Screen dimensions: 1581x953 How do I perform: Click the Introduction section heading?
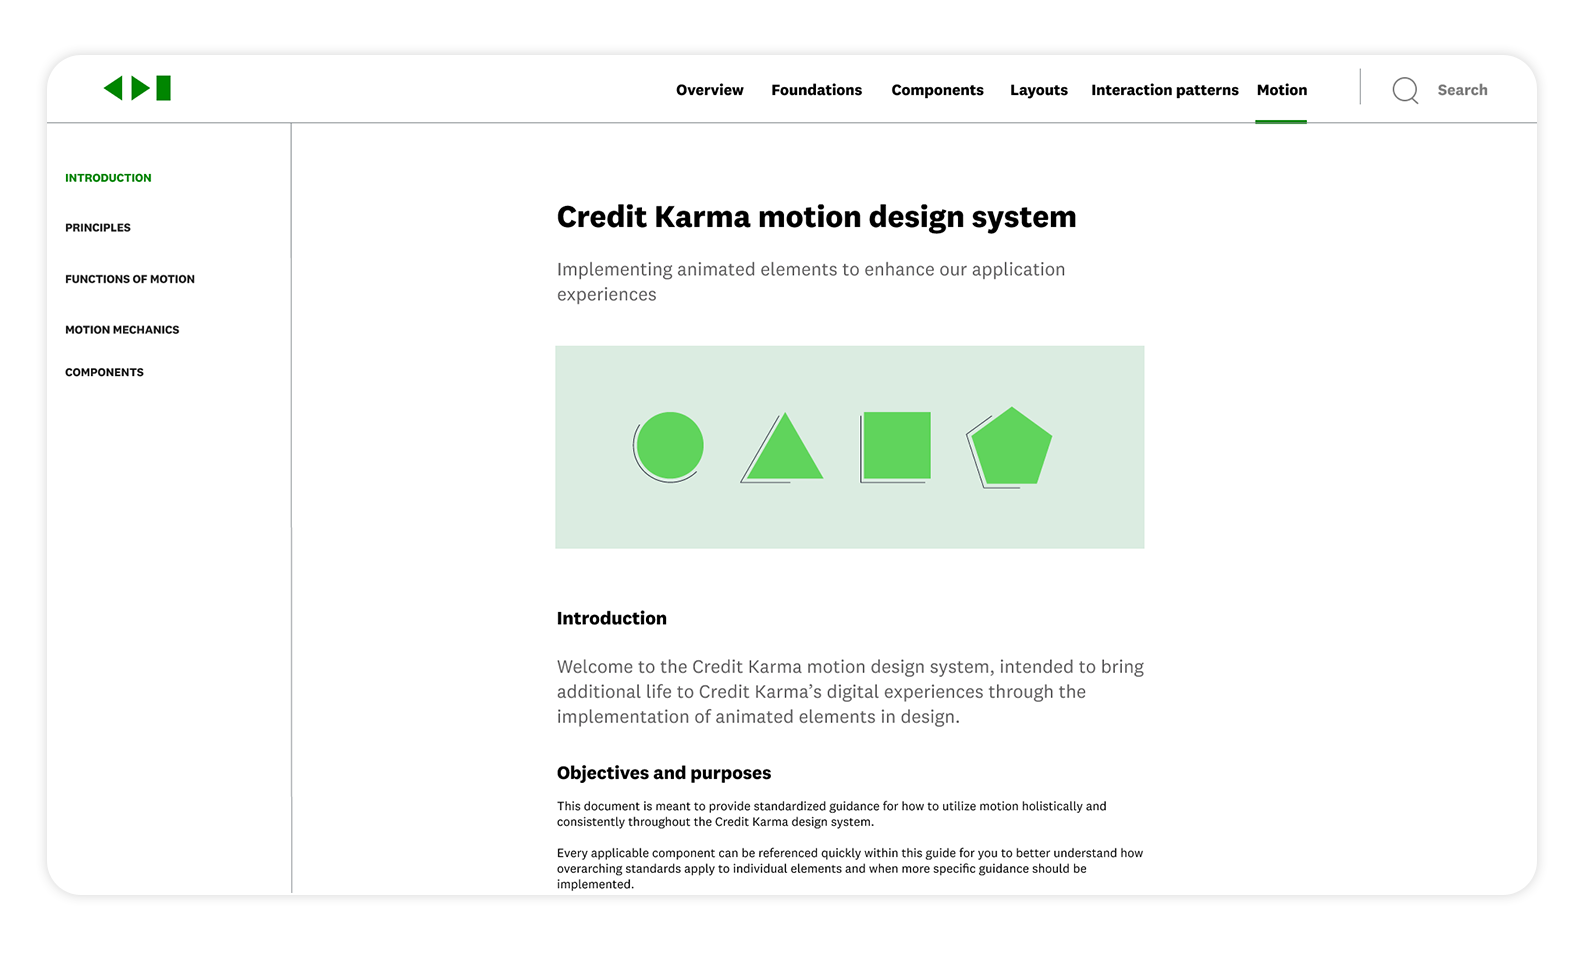pos(611,618)
